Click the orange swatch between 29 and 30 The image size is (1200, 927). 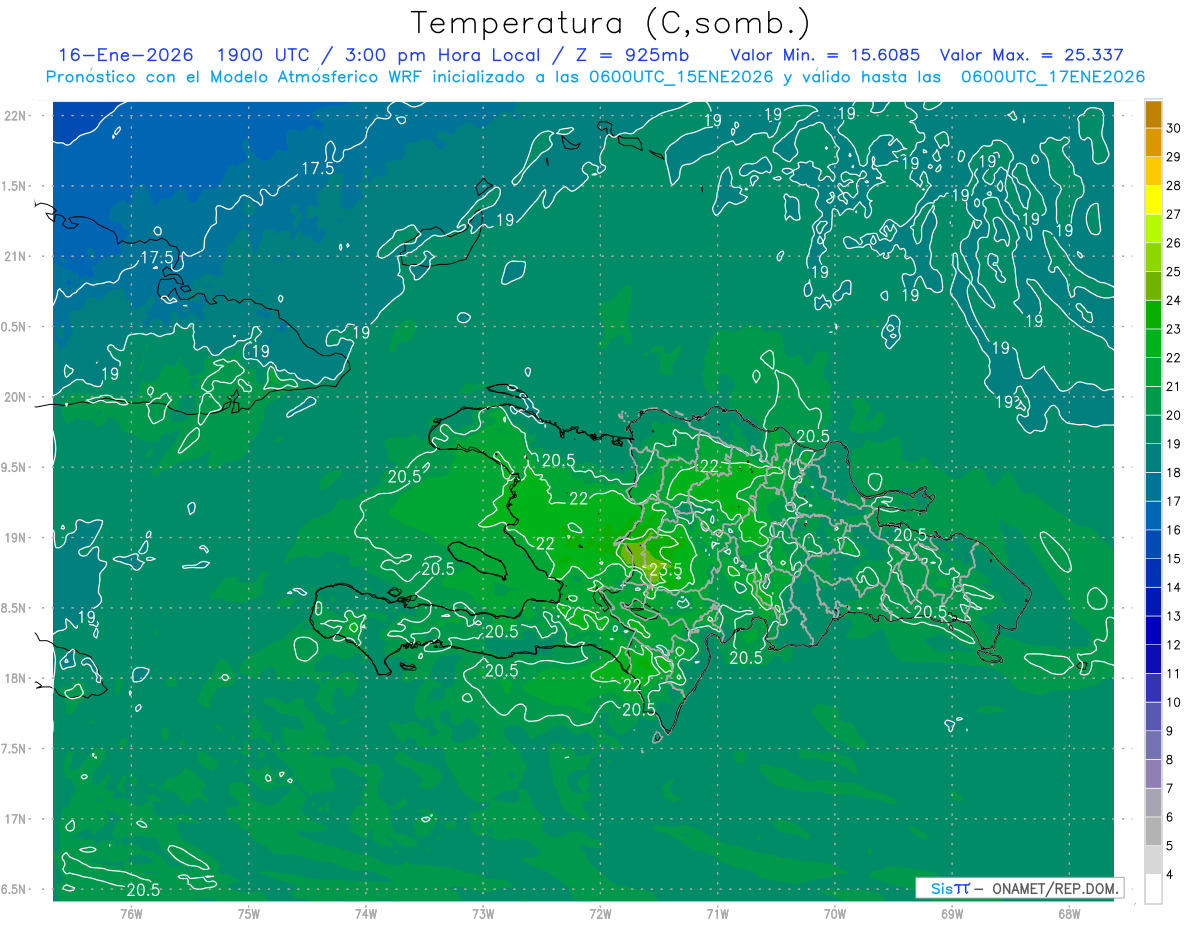click(1153, 143)
